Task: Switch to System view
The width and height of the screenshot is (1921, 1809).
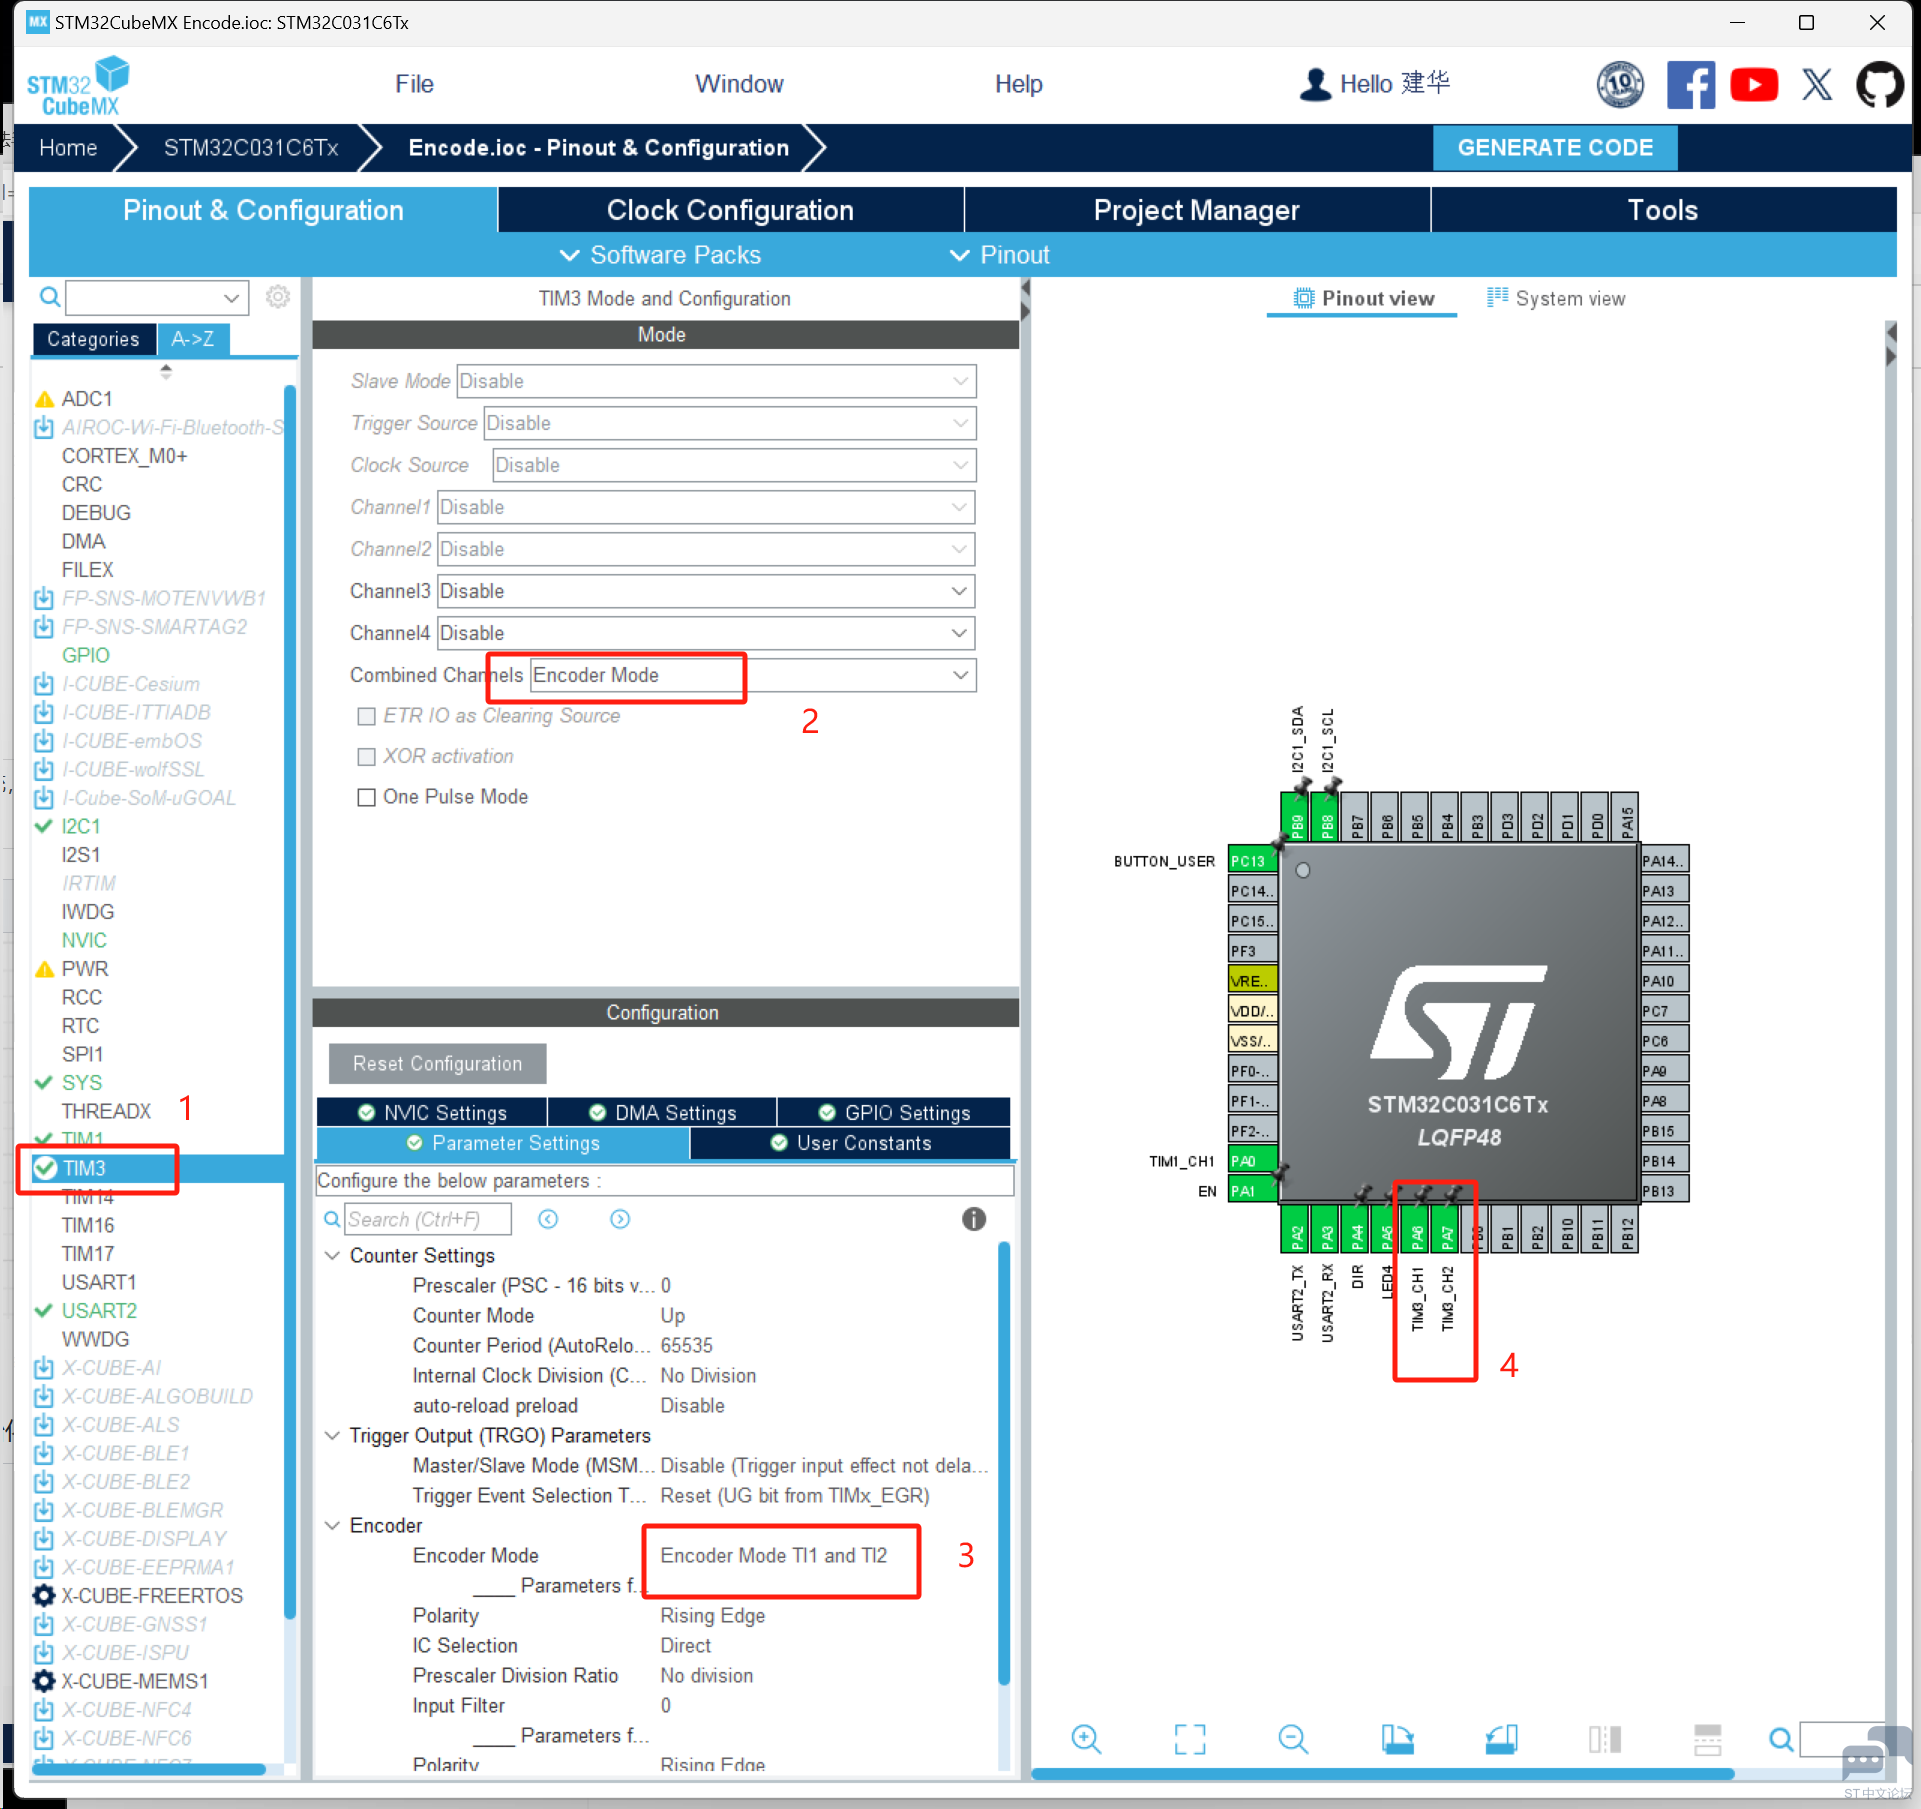Action: coord(1556,298)
